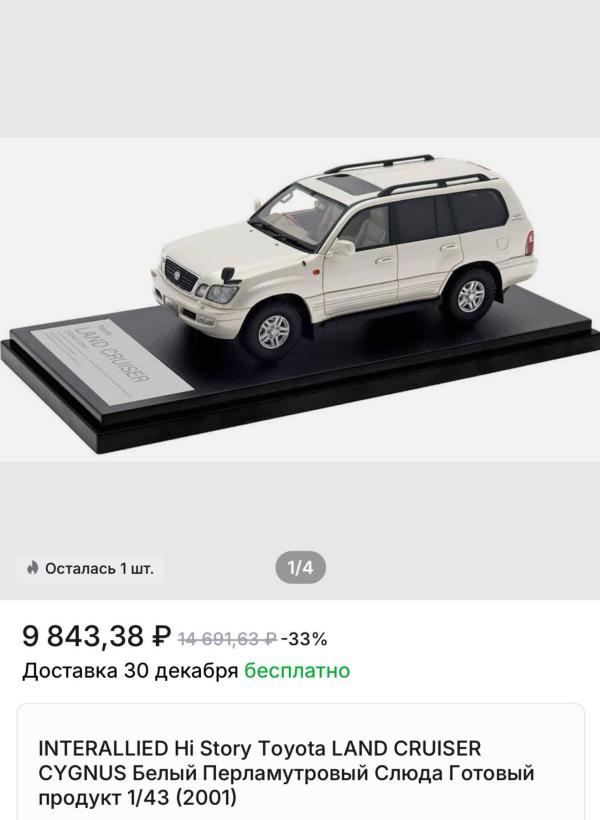Image resolution: width=600 pixels, height=820 pixels.
Task: Open the white Land Cruiser product photo
Action: 300,299
